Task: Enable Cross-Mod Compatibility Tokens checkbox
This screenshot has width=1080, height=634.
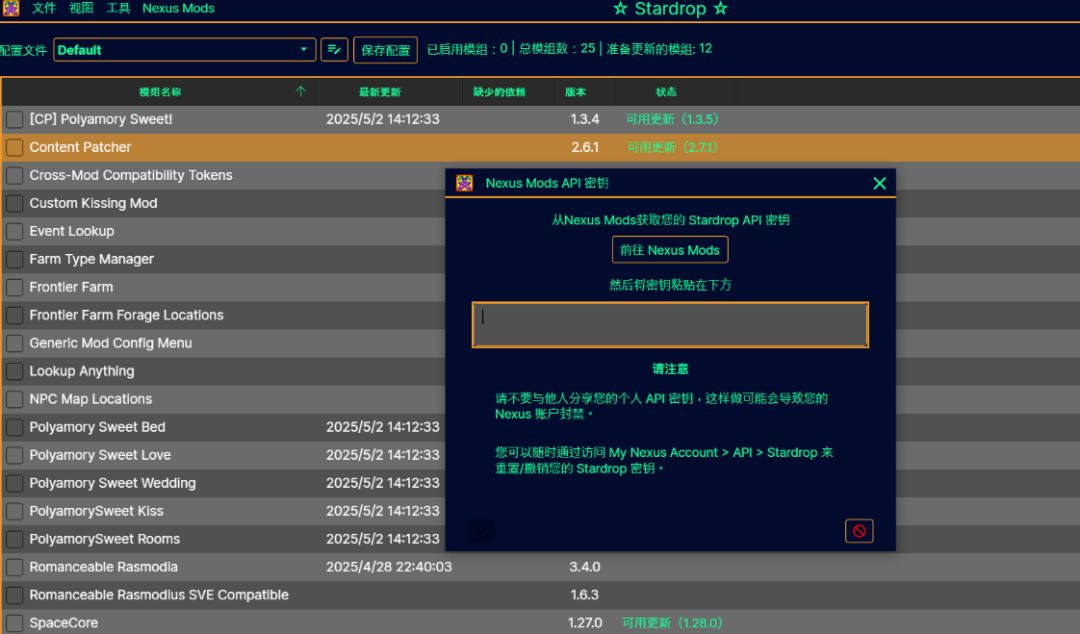Action: tap(14, 175)
